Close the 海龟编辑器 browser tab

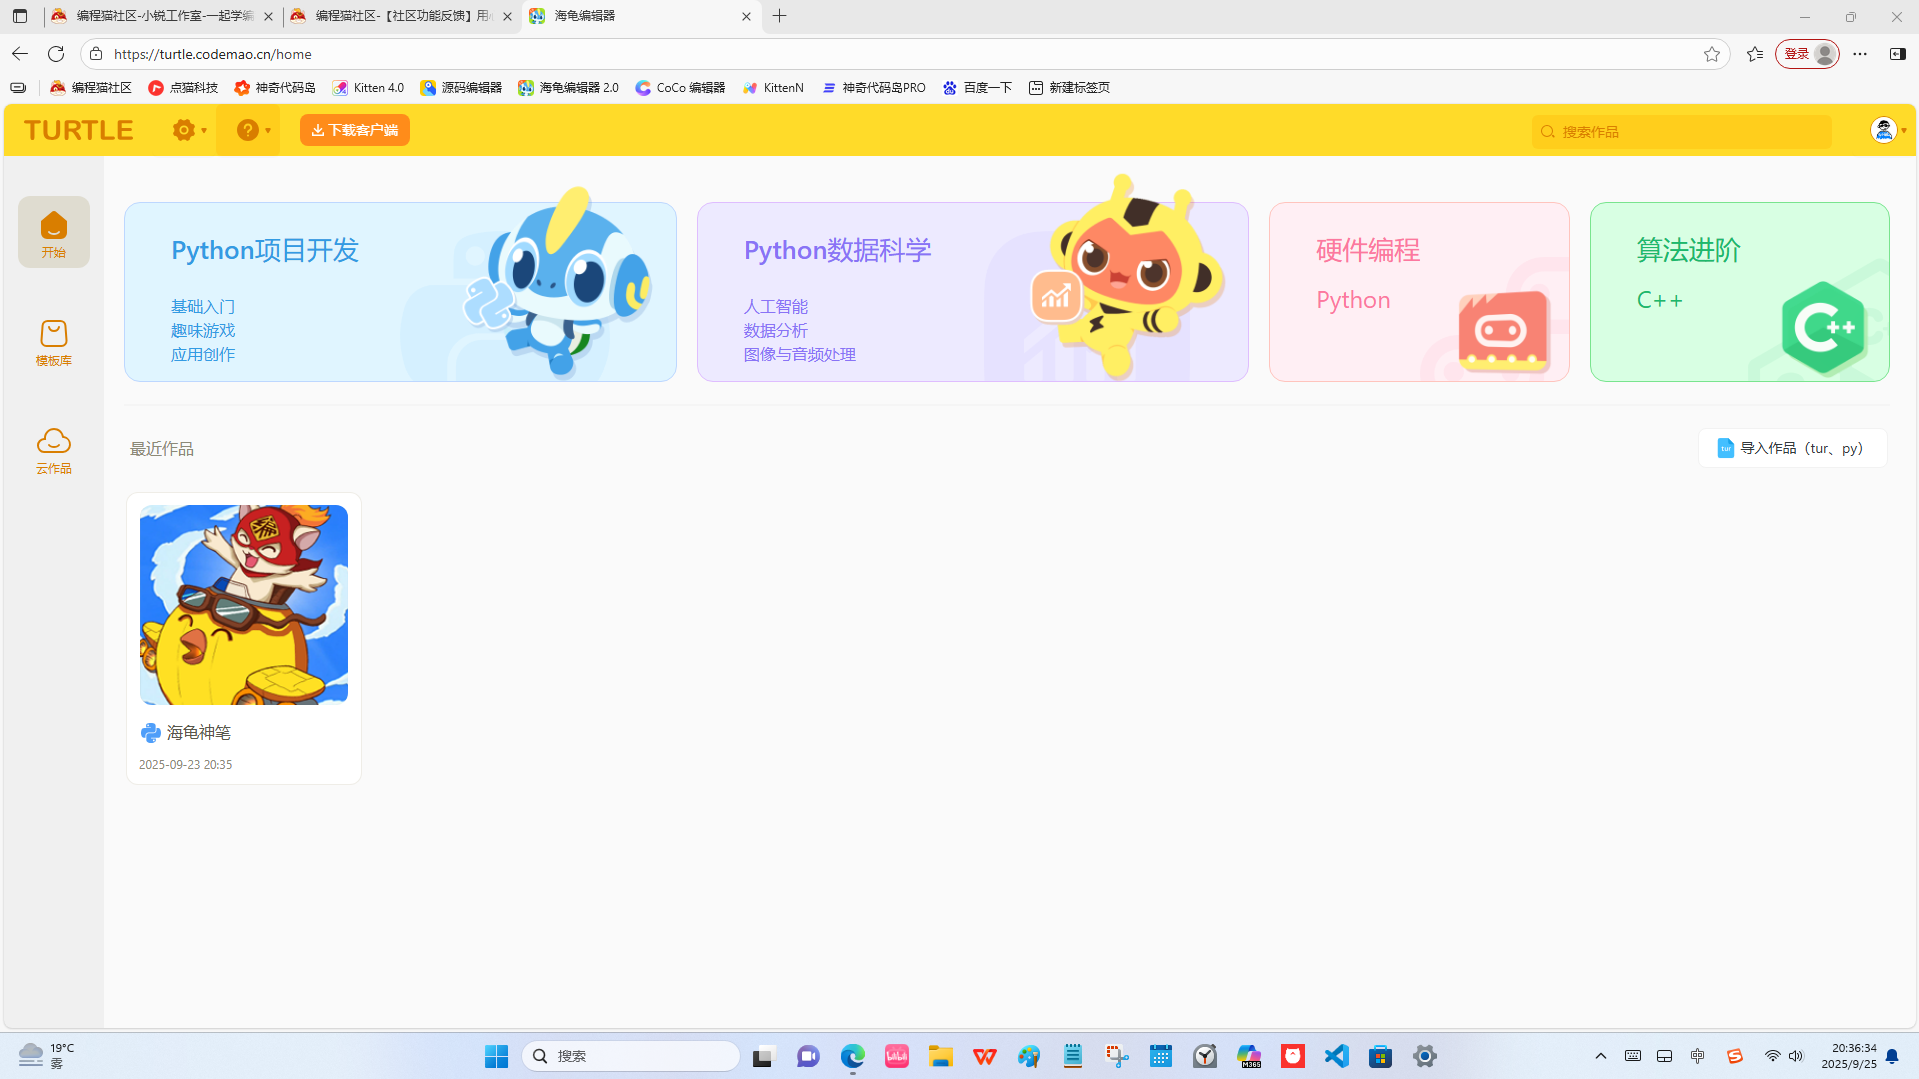coord(746,16)
